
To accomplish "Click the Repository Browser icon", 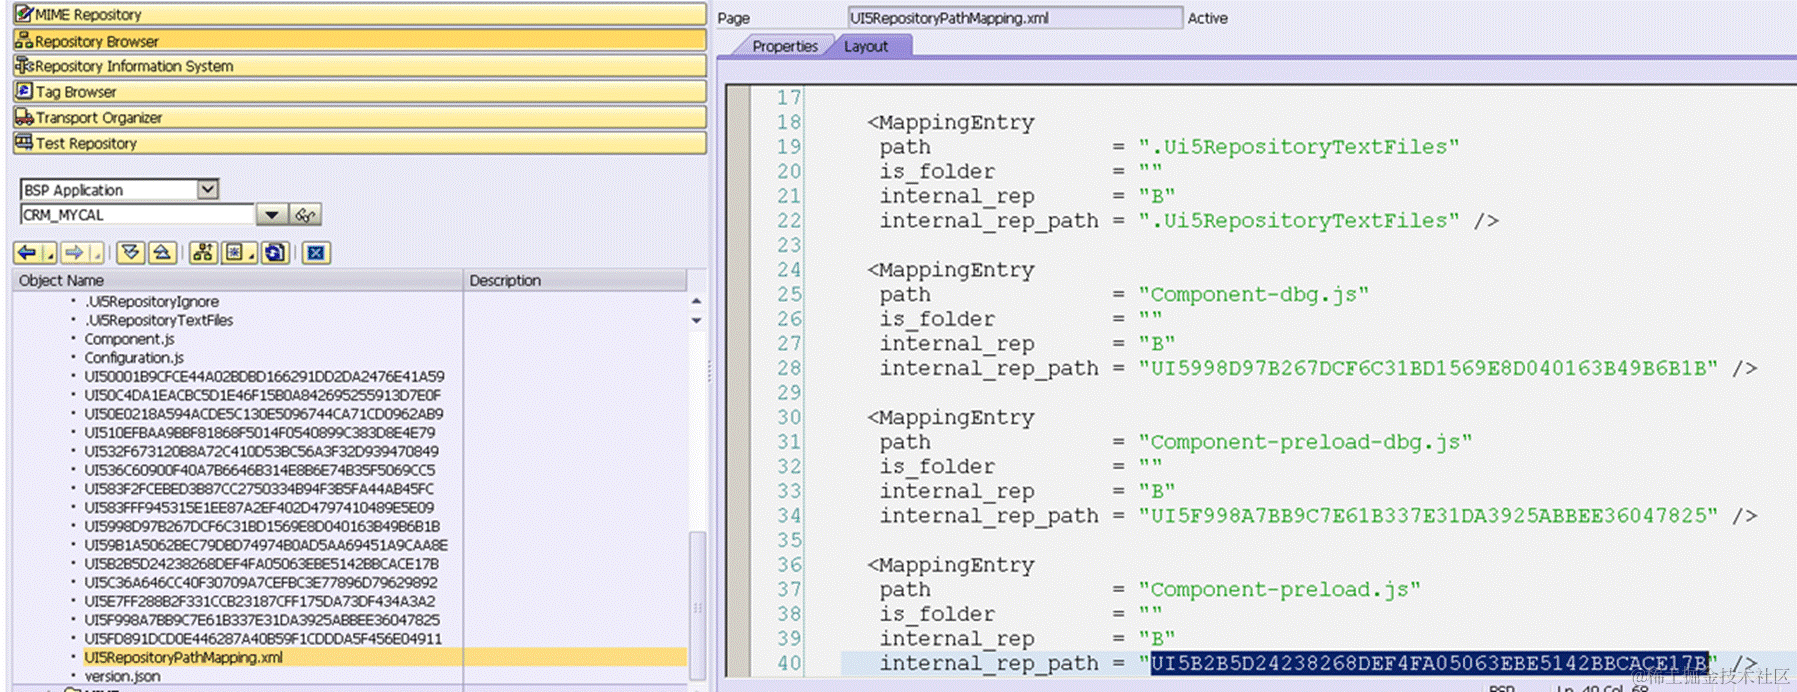I will [x=24, y=40].
